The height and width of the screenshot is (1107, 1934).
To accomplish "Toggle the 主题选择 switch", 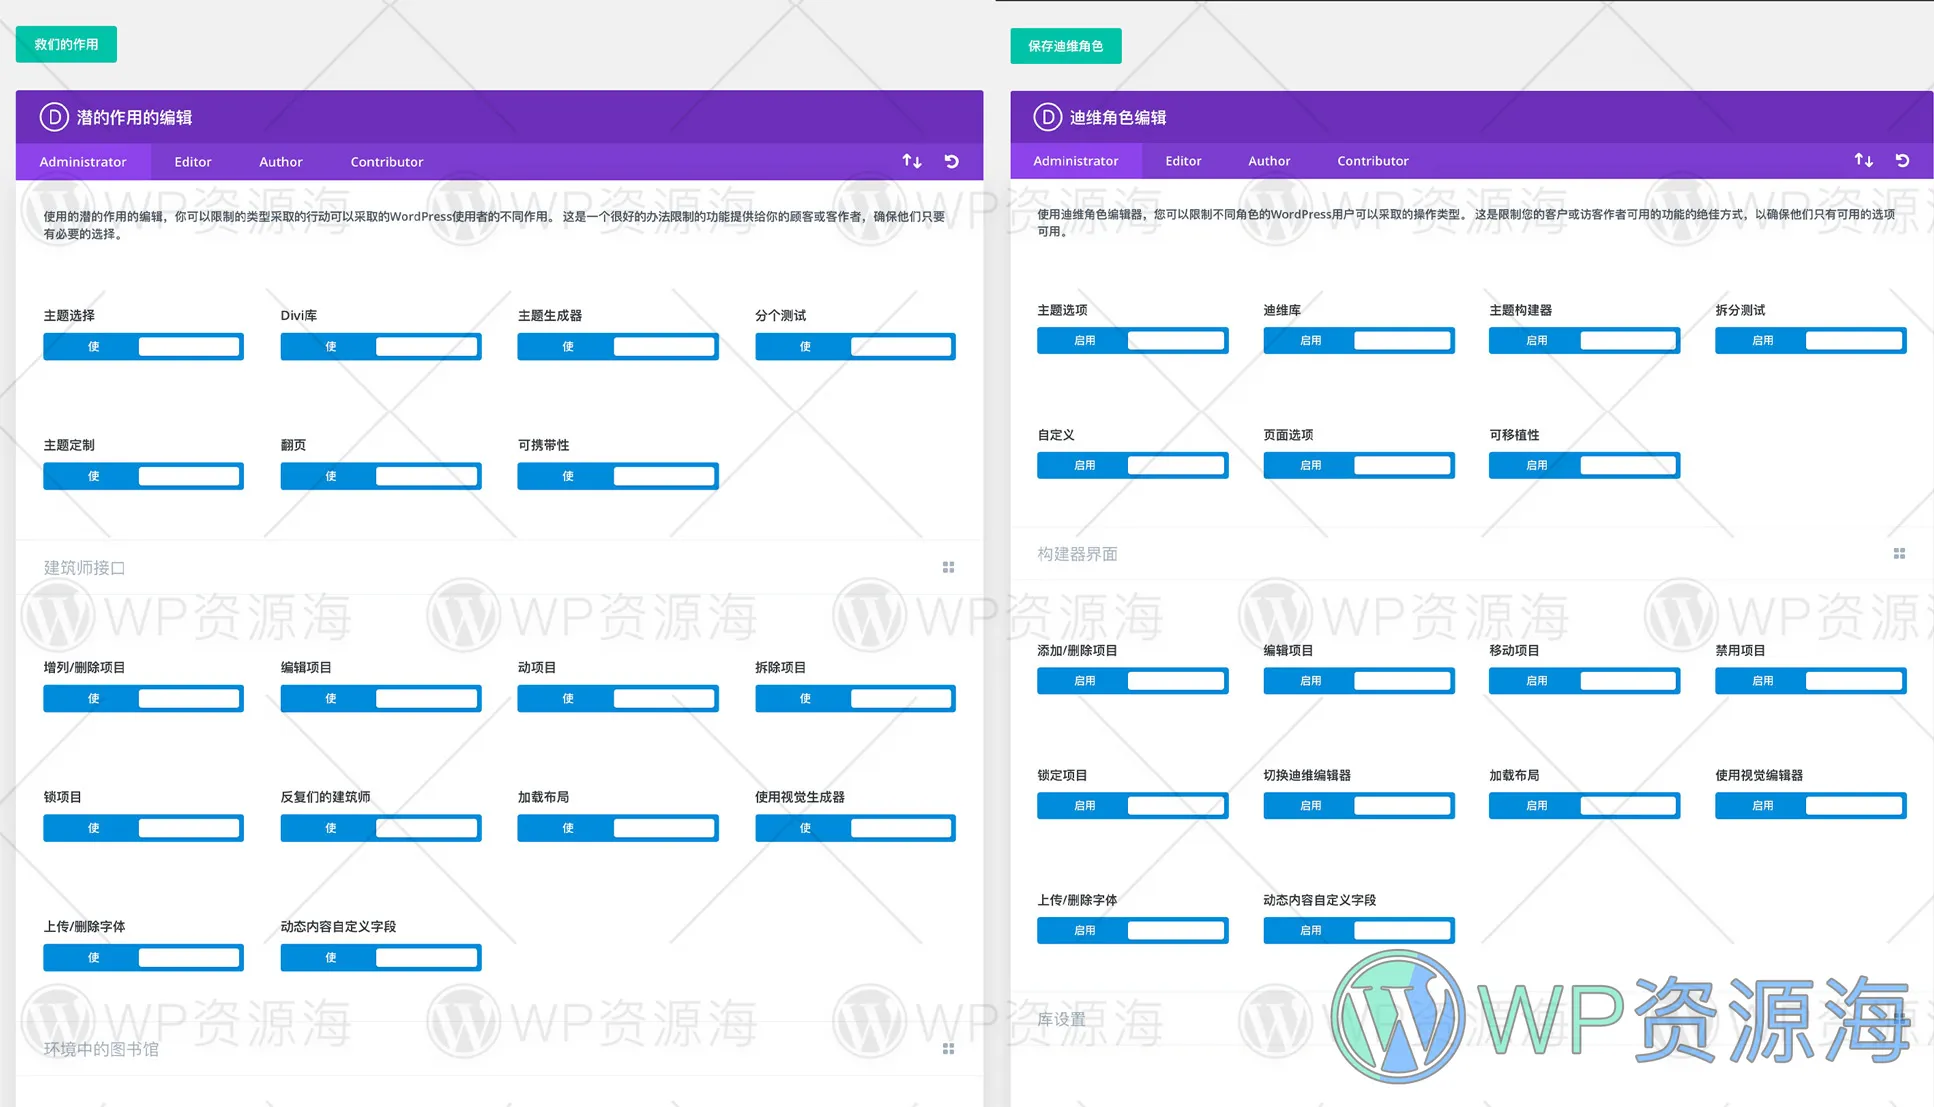I will [x=143, y=346].
